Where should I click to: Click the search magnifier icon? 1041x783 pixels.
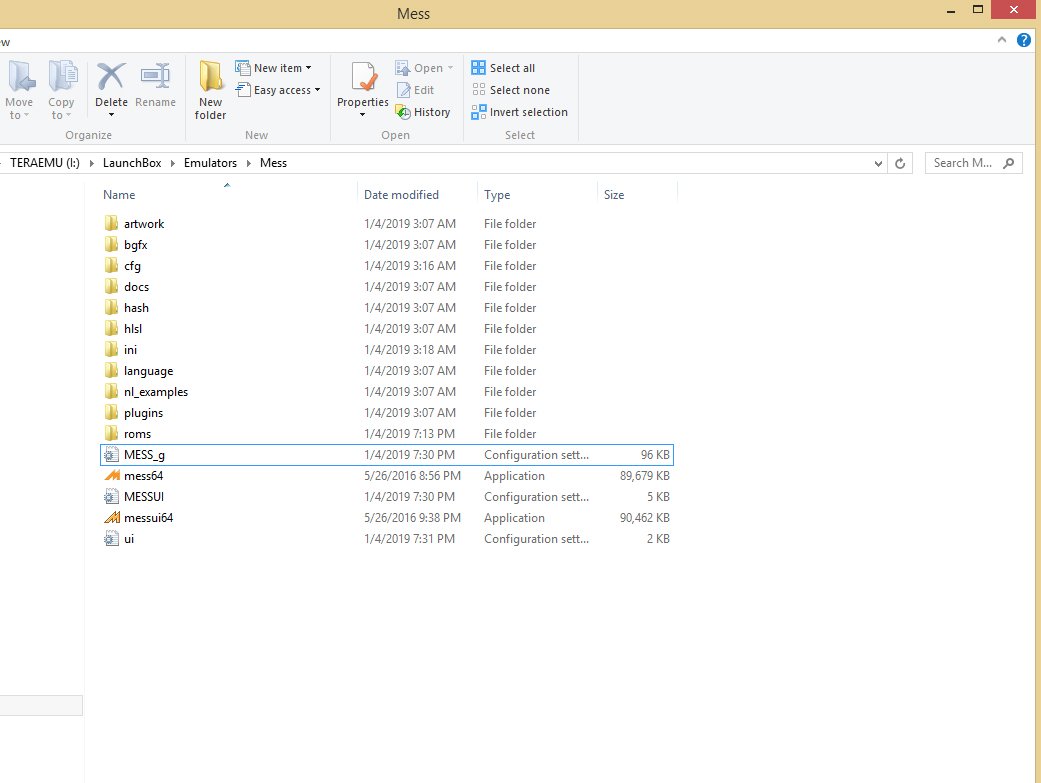click(1008, 163)
